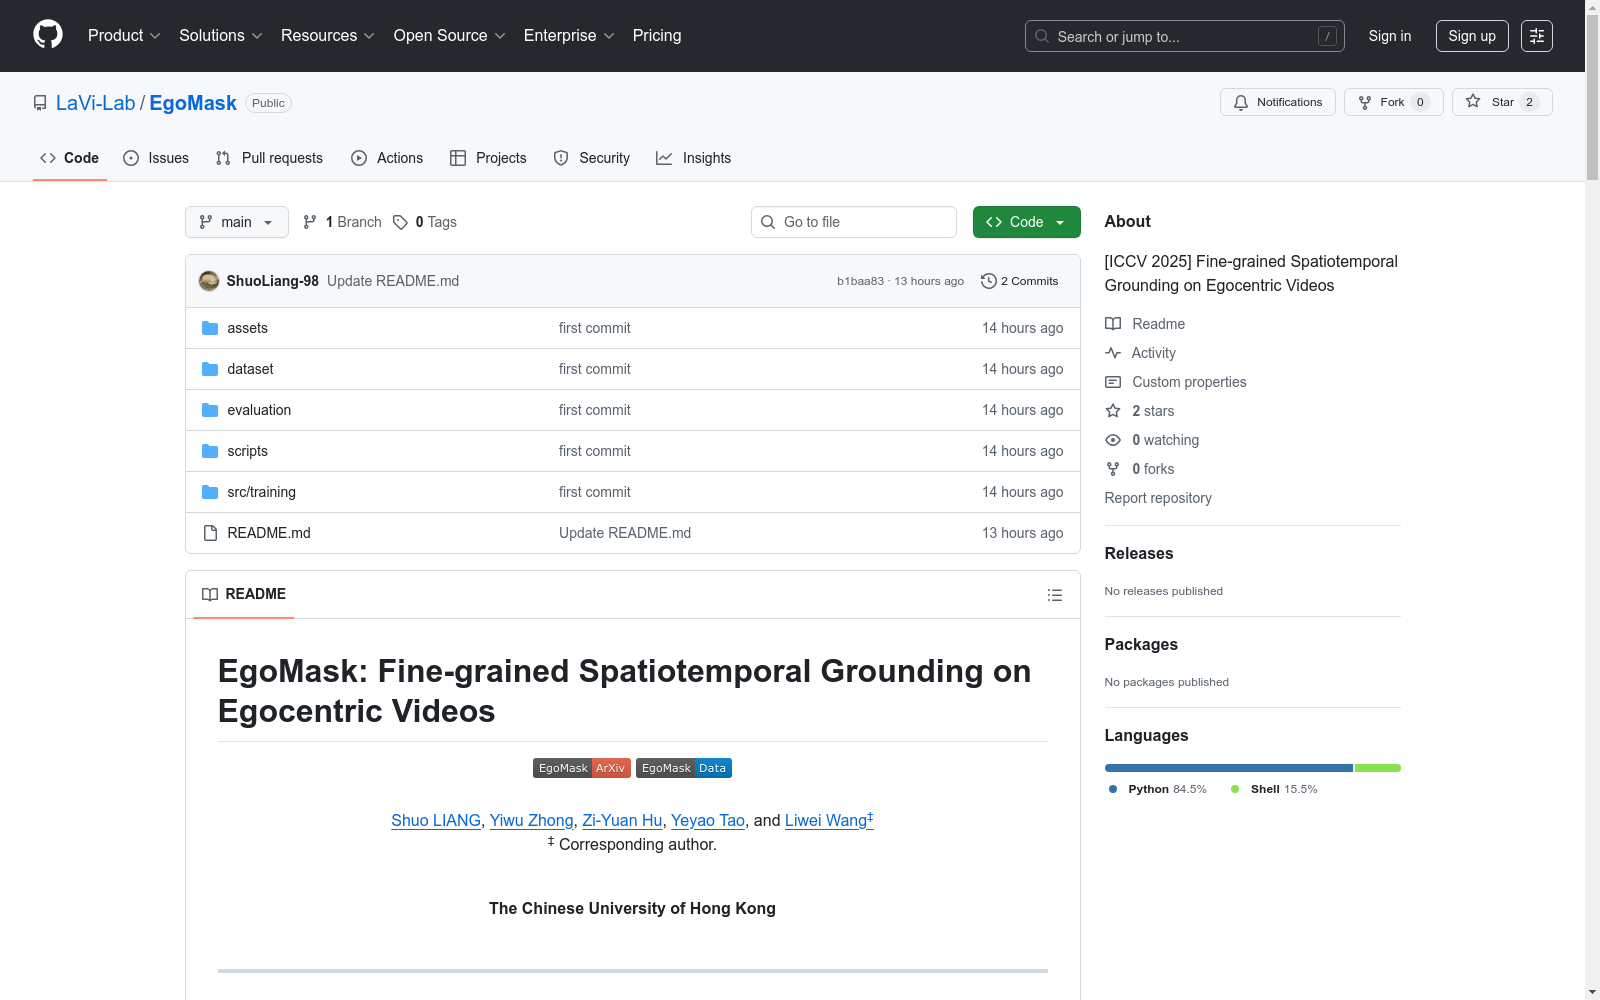1600x1000 pixels.
Task: Switch to the Insights tab
Action: coord(694,158)
